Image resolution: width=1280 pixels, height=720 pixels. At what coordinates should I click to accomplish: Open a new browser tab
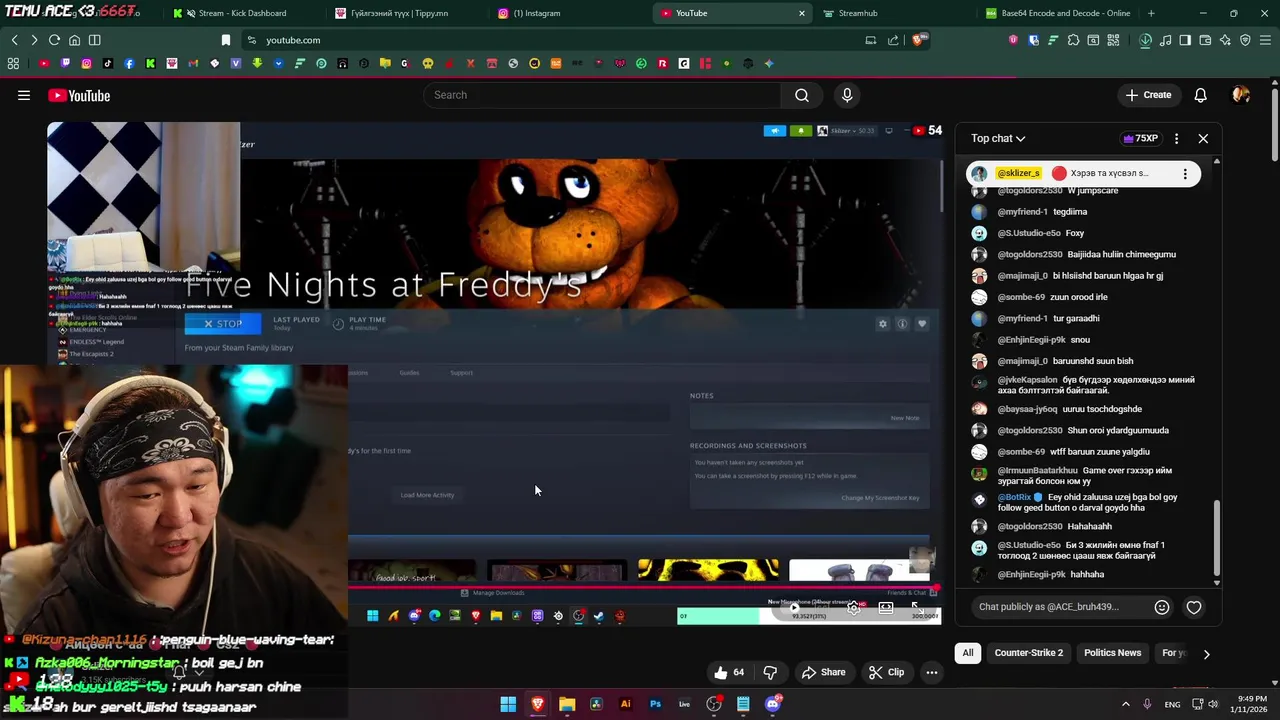tap(1151, 13)
